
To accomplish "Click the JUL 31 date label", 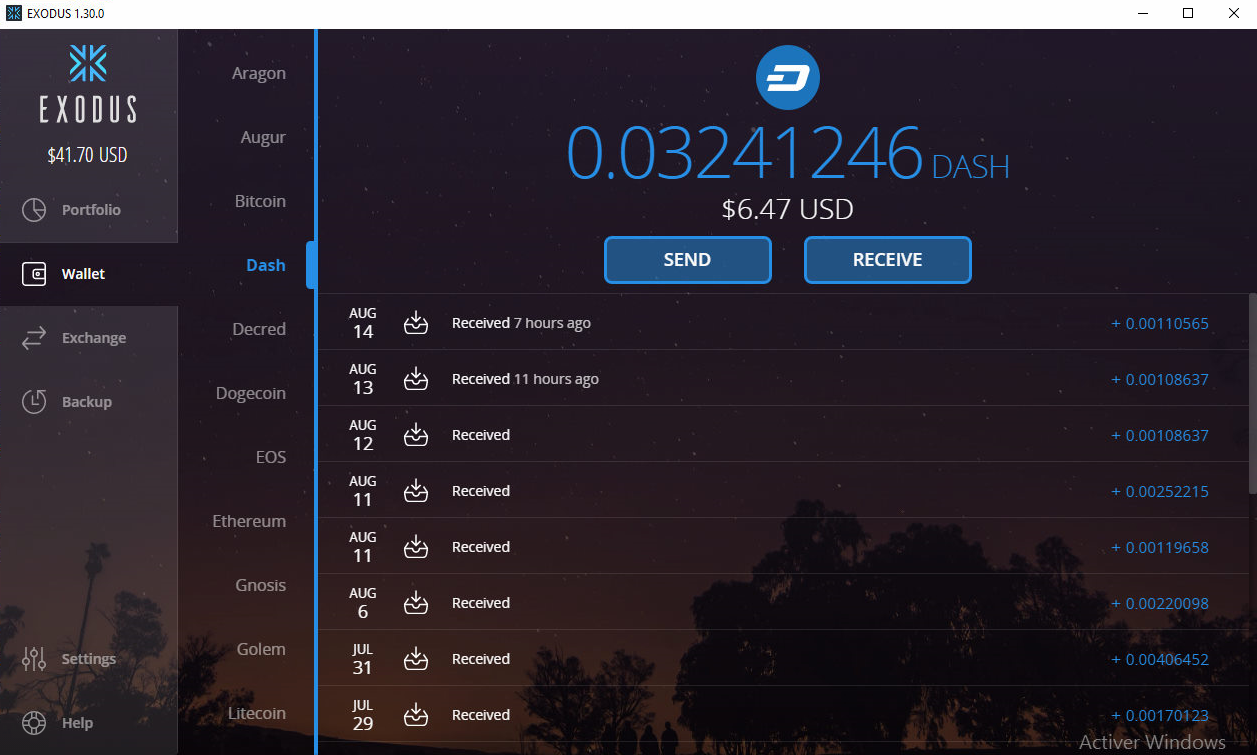I will pyautogui.click(x=363, y=659).
